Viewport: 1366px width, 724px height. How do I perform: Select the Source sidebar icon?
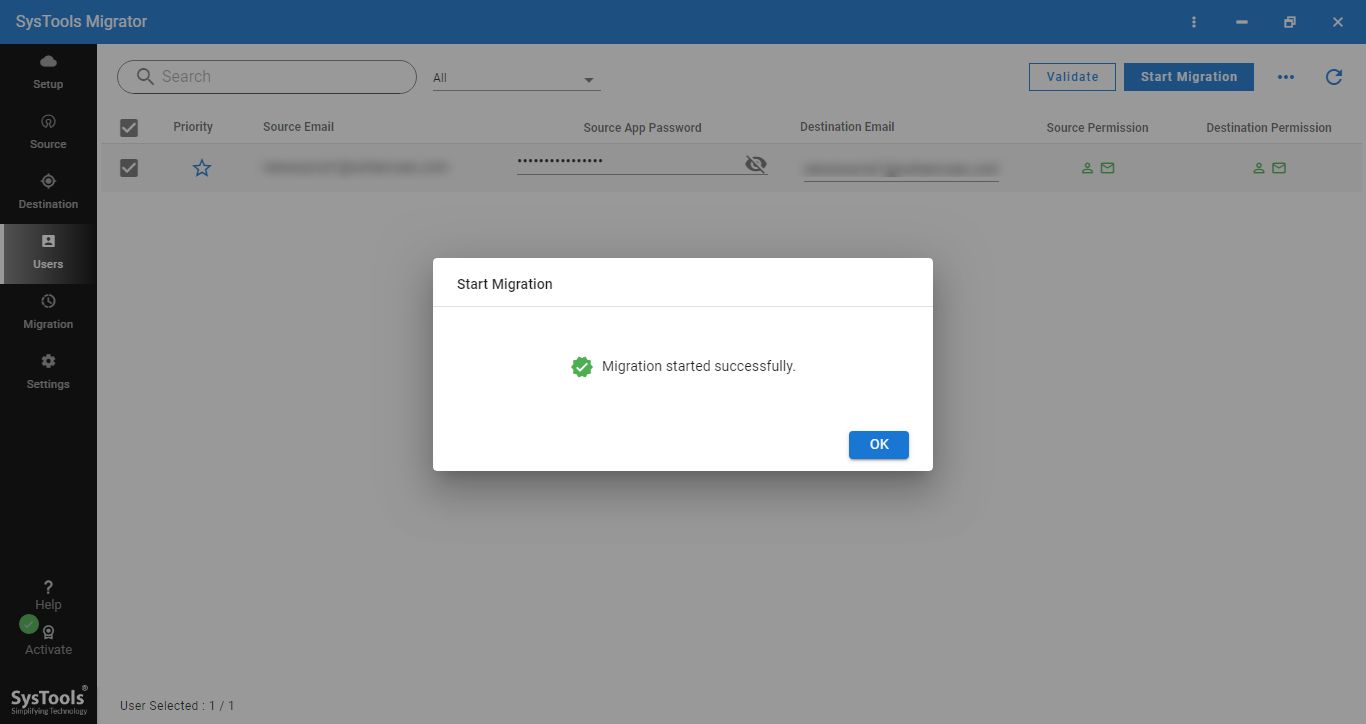click(x=47, y=130)
